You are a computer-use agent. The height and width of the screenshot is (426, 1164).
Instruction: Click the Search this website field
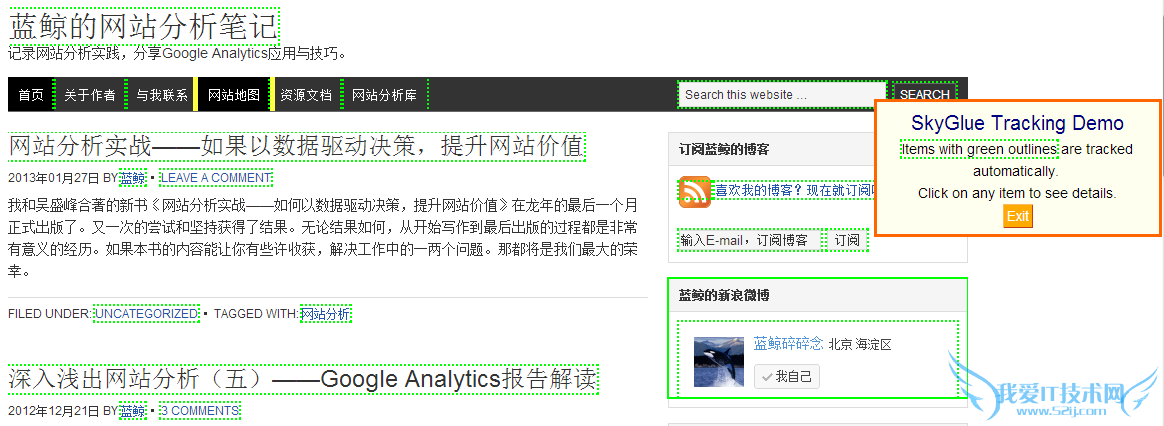782,95
